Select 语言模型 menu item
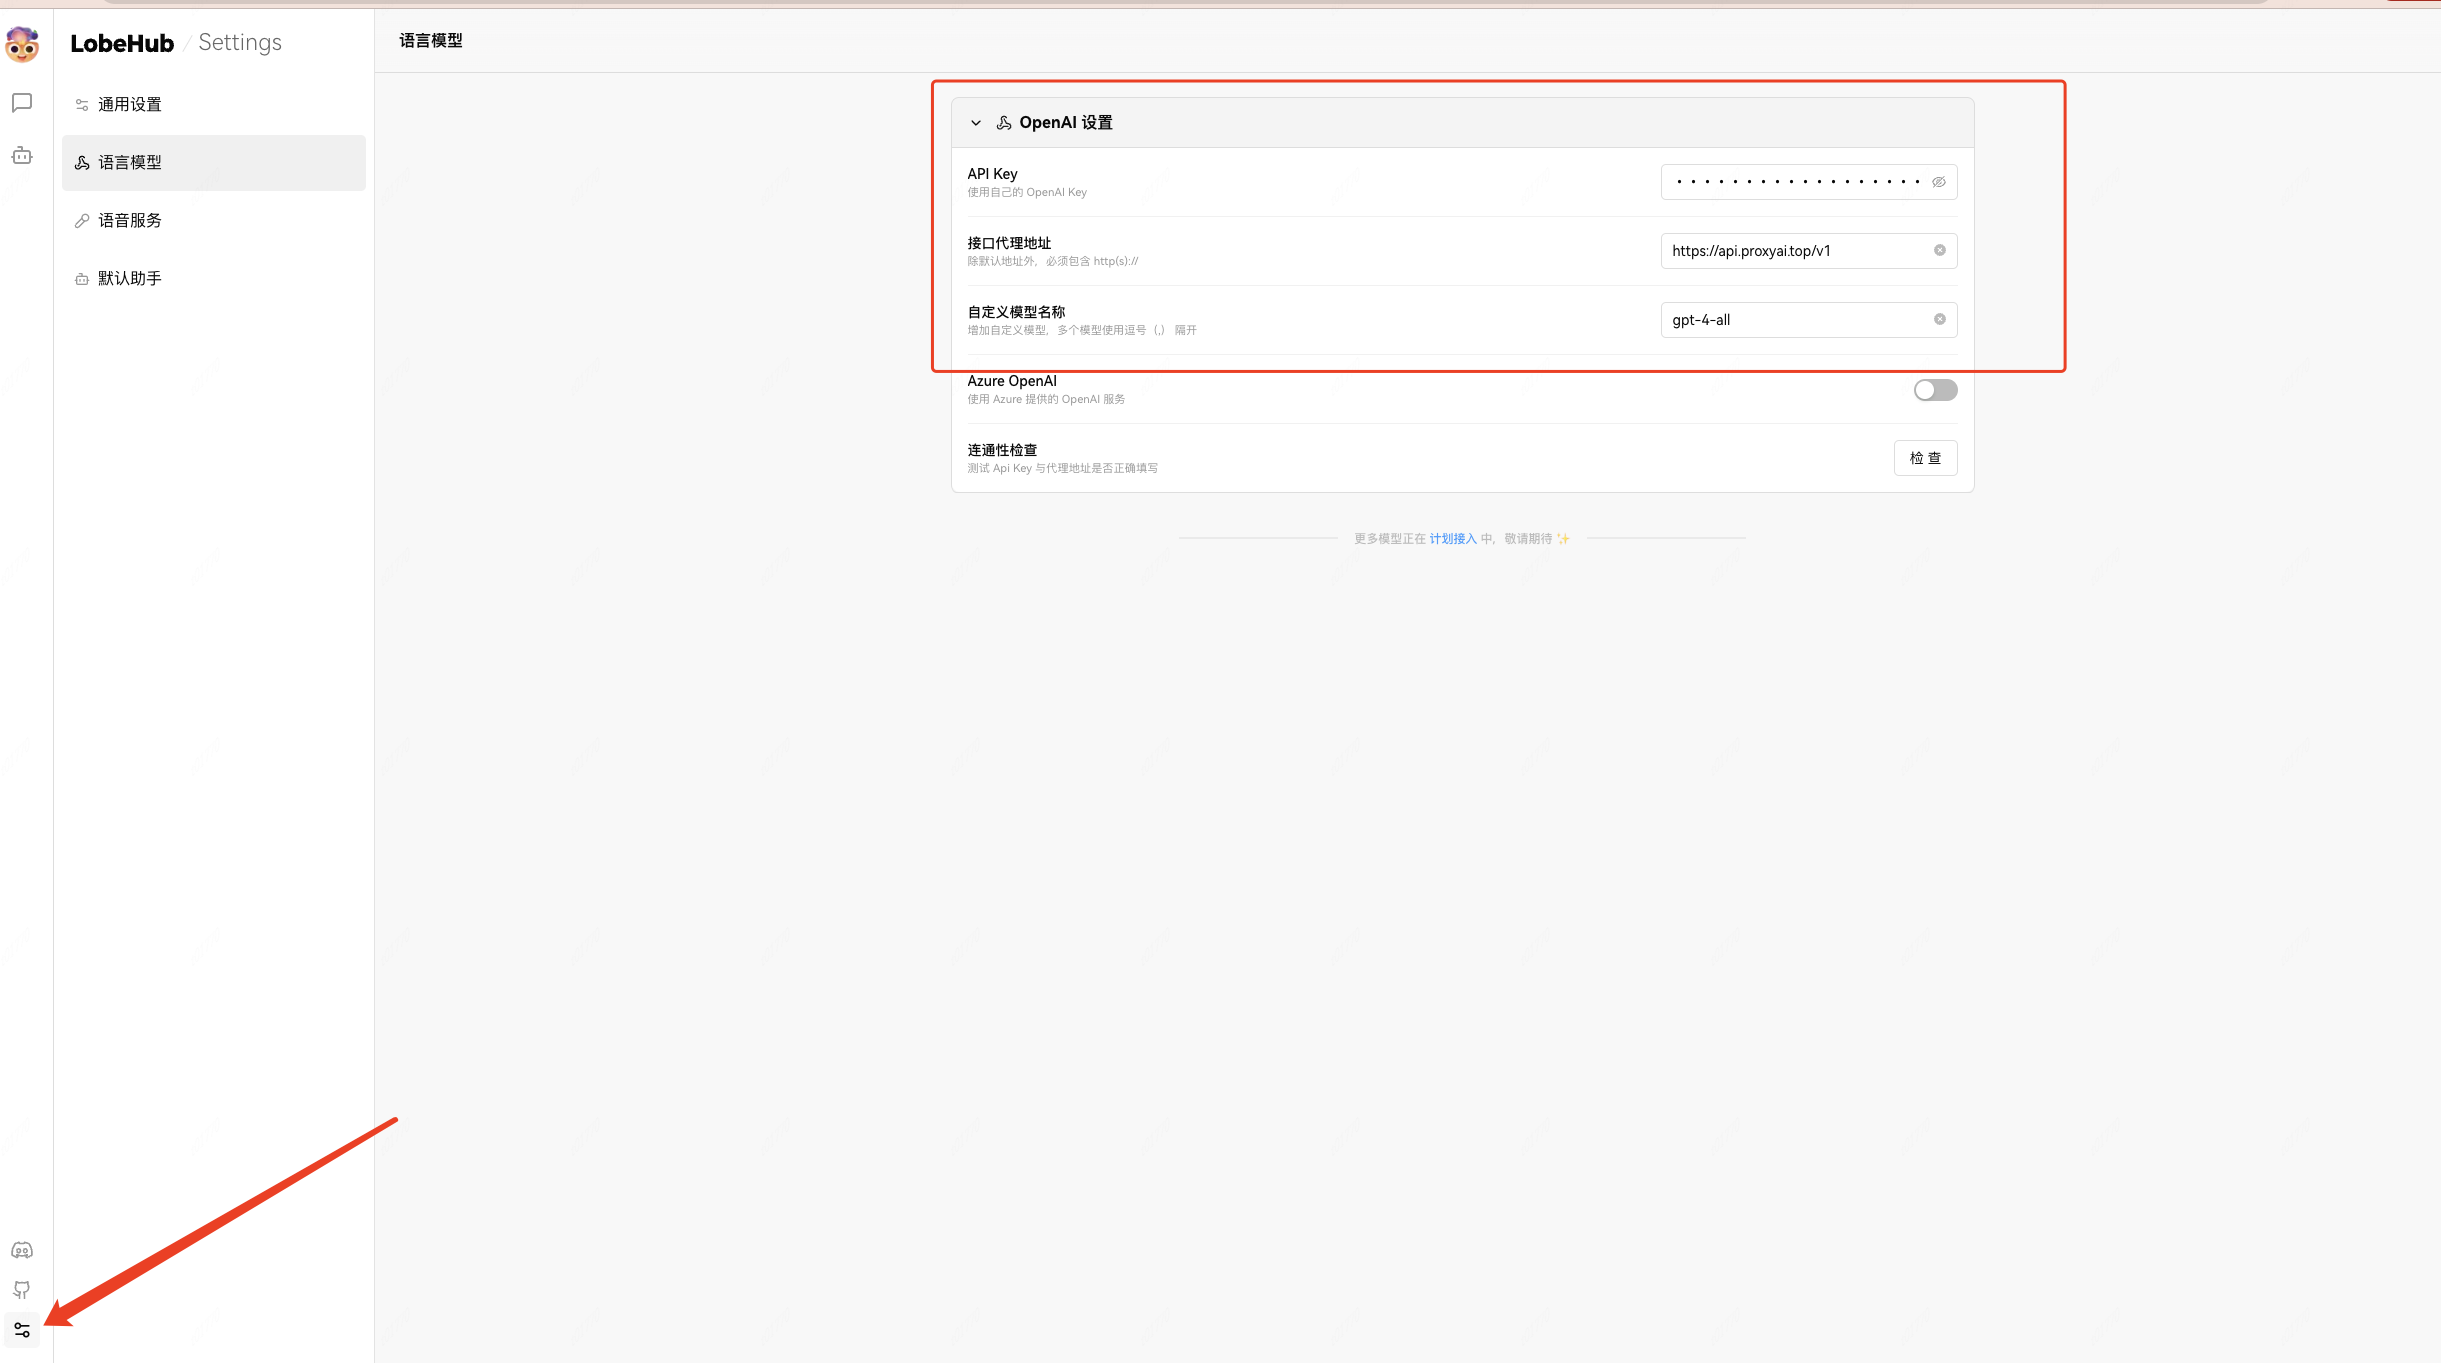Image resolution: width=2441 pixels, height=1363 pixels. click(130, 162)
